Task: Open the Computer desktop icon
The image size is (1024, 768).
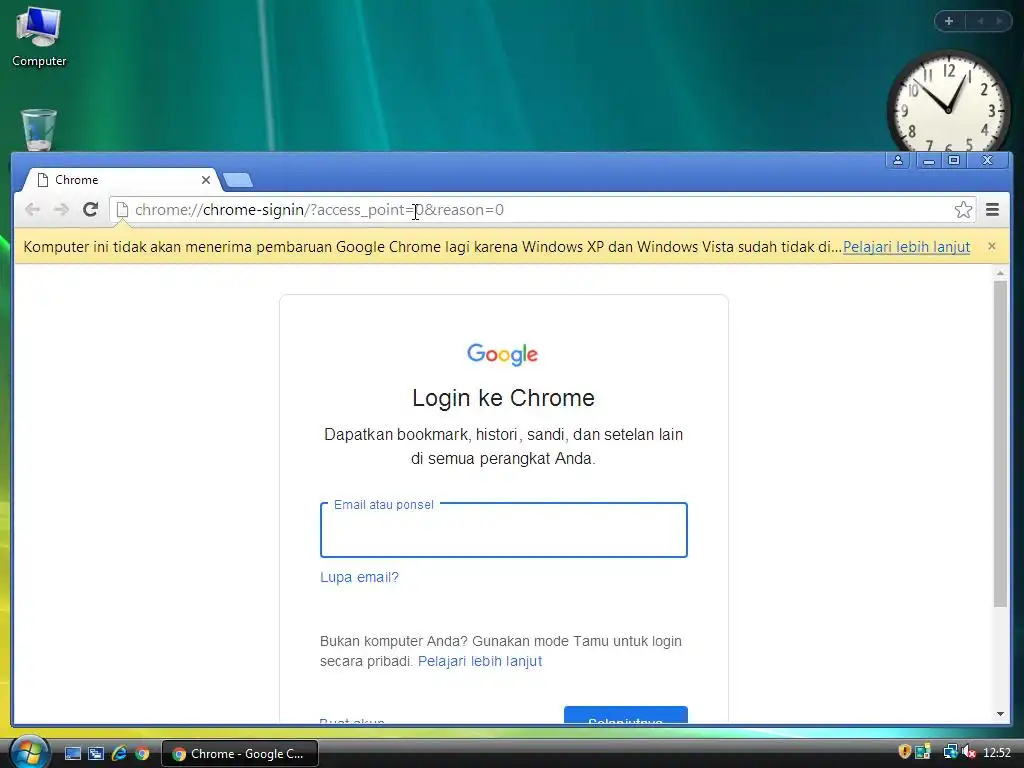Action: click(39, 37)
